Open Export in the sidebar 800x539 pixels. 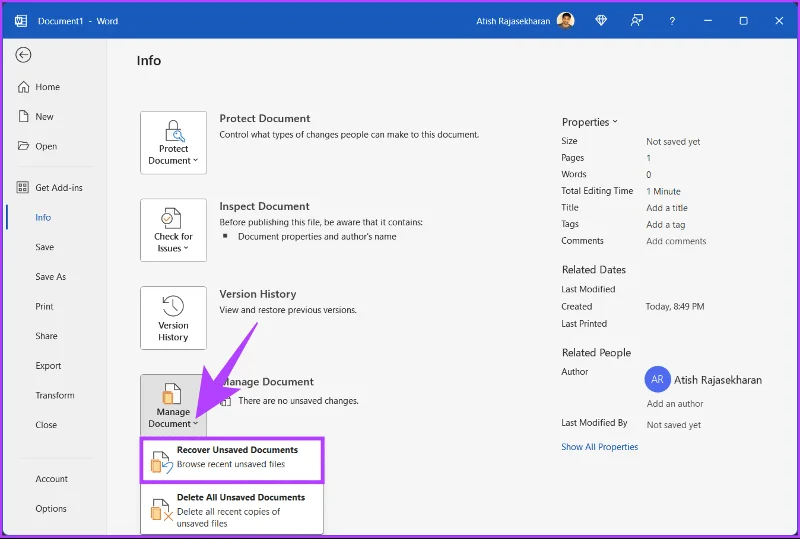pyautogui.click(x=48, y=365)
